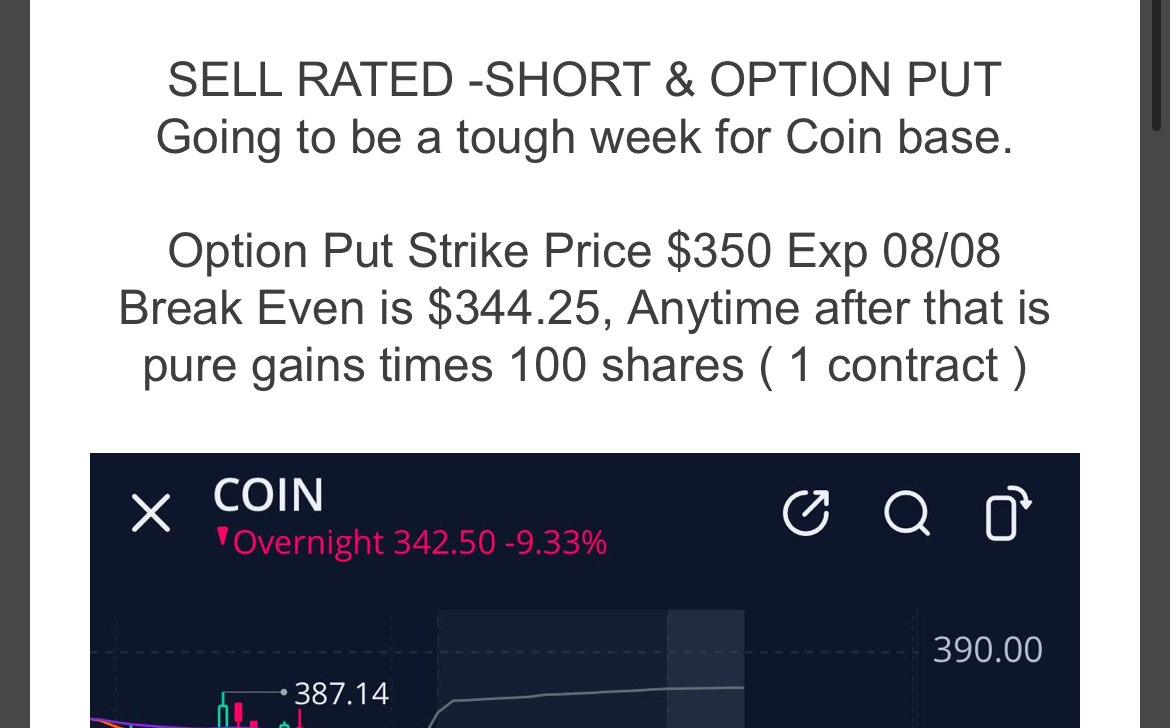Image resolution: width=1170 pixels, height=728 pixels.
Task: Click the red down-triangle beside Overnight
Action: pos(222,537)
